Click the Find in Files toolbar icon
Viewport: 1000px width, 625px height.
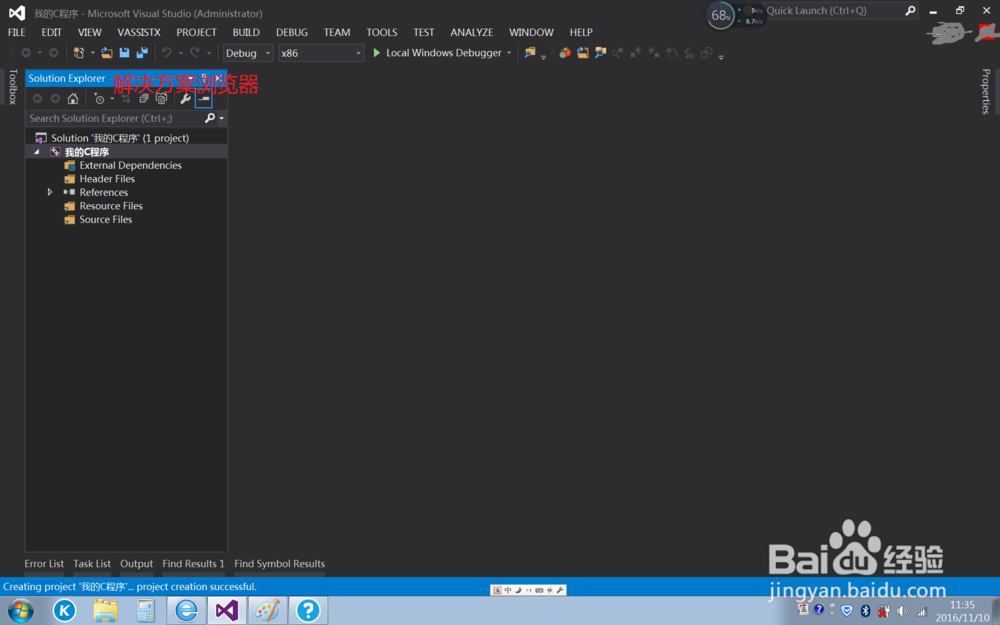[x=529, y=53]
